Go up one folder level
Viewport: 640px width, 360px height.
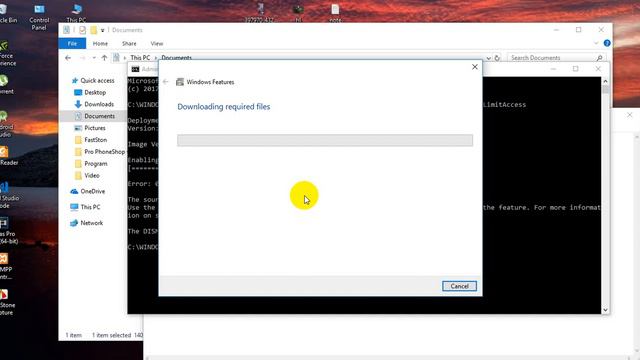pos(104,58)
